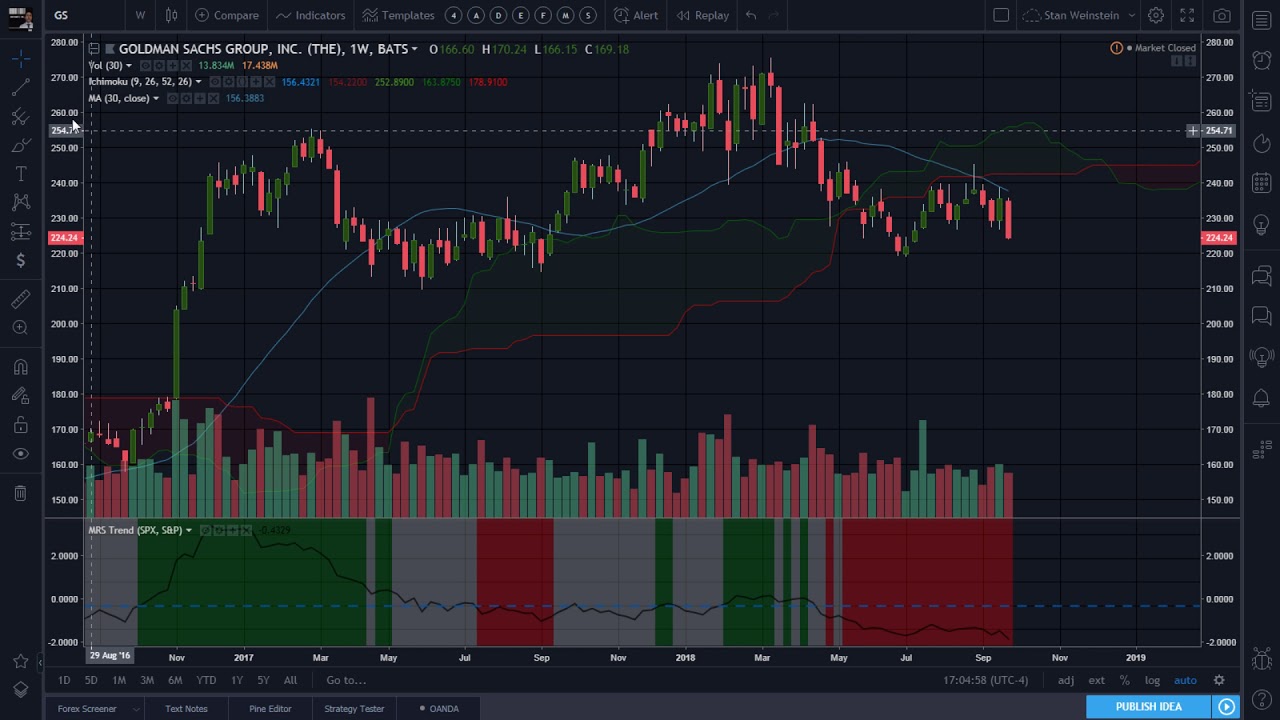1280x720 pixels.
Task: Toggle adj price adjustment
Action: tap(1066, 681)
